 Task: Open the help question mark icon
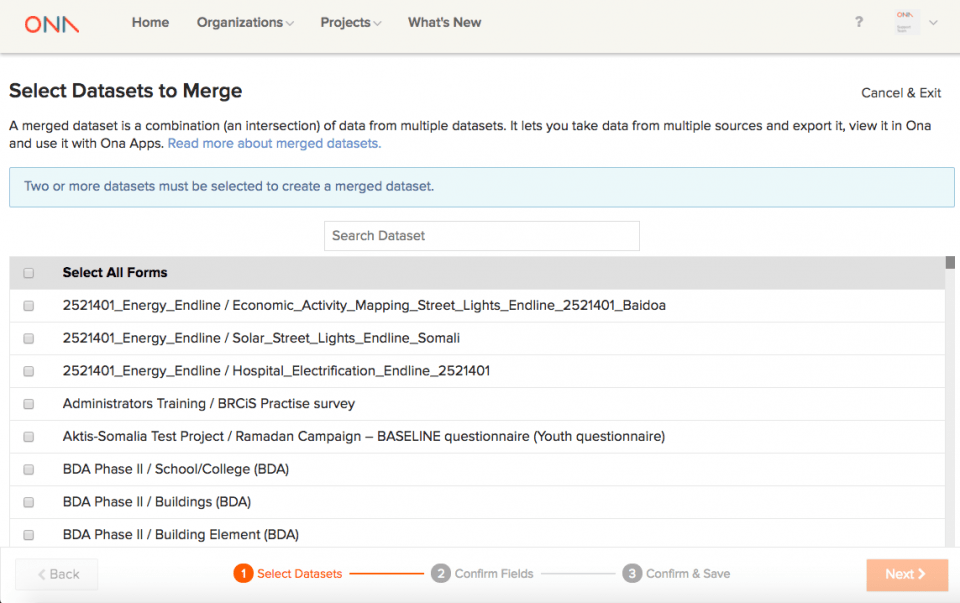pyautogui.click(x=858, y=22)
